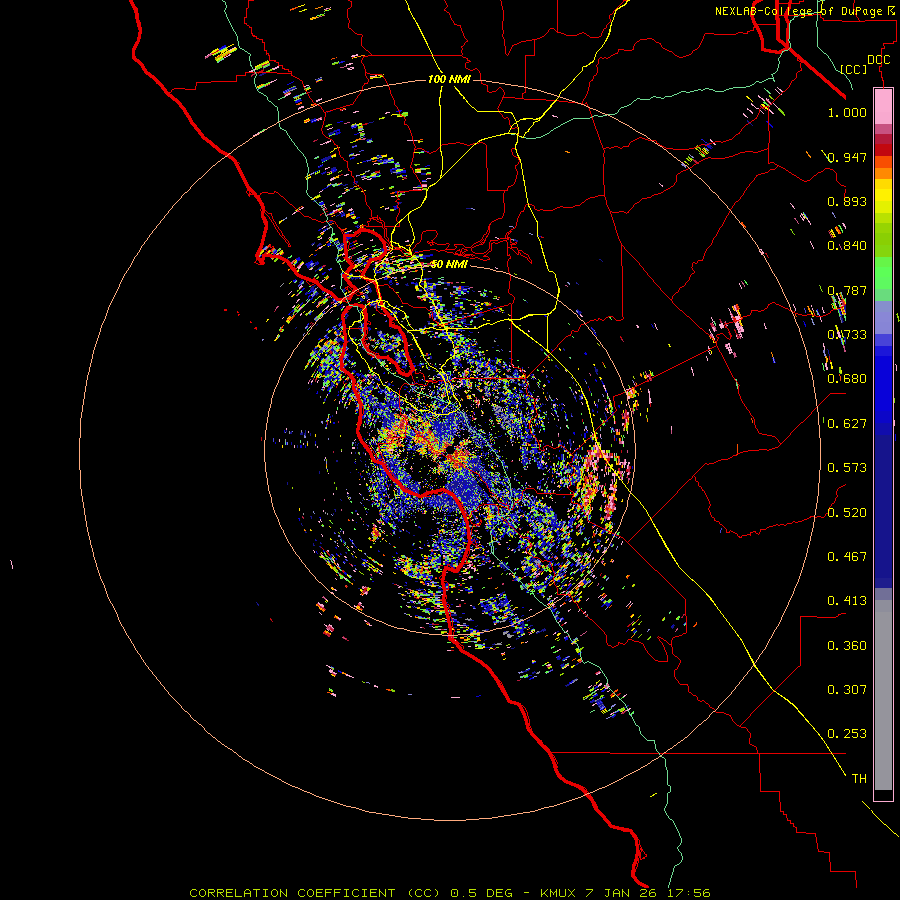
Task: Select the 0.893 scale value
Action: pyautogui.click(x=847, y=201)
